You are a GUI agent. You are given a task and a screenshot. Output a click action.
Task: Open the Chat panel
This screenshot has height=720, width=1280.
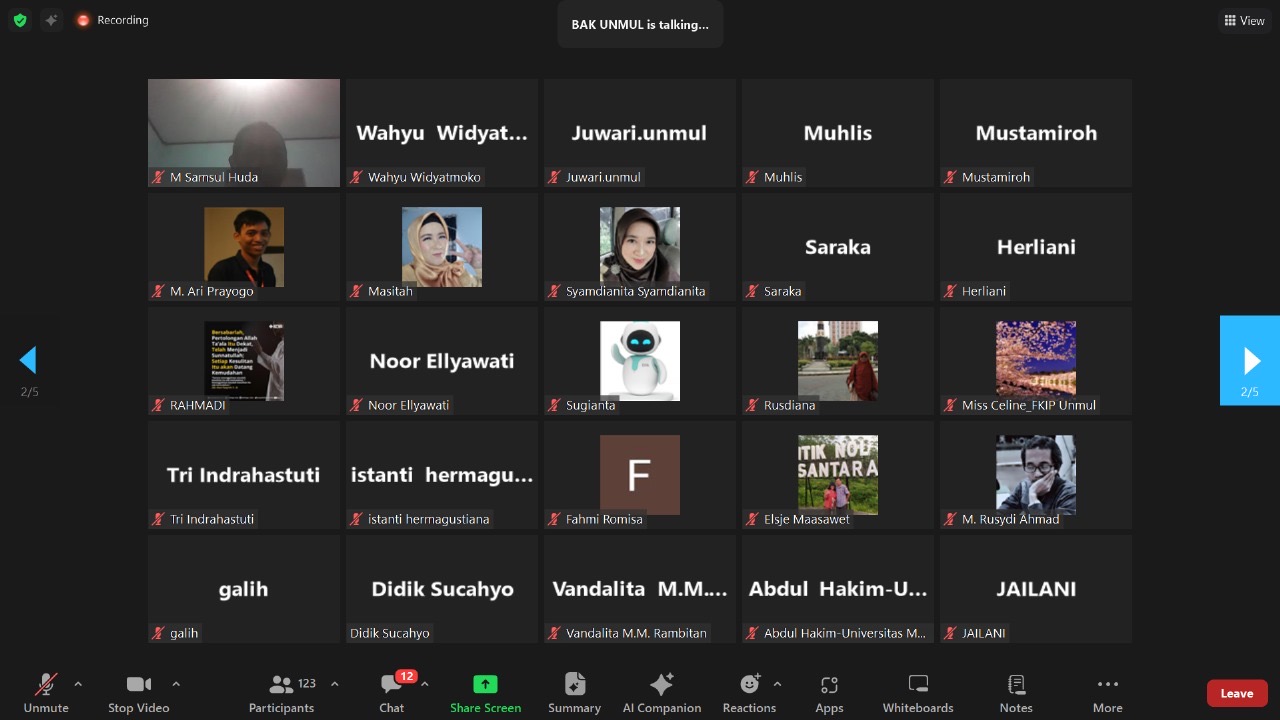coord(392,693)
